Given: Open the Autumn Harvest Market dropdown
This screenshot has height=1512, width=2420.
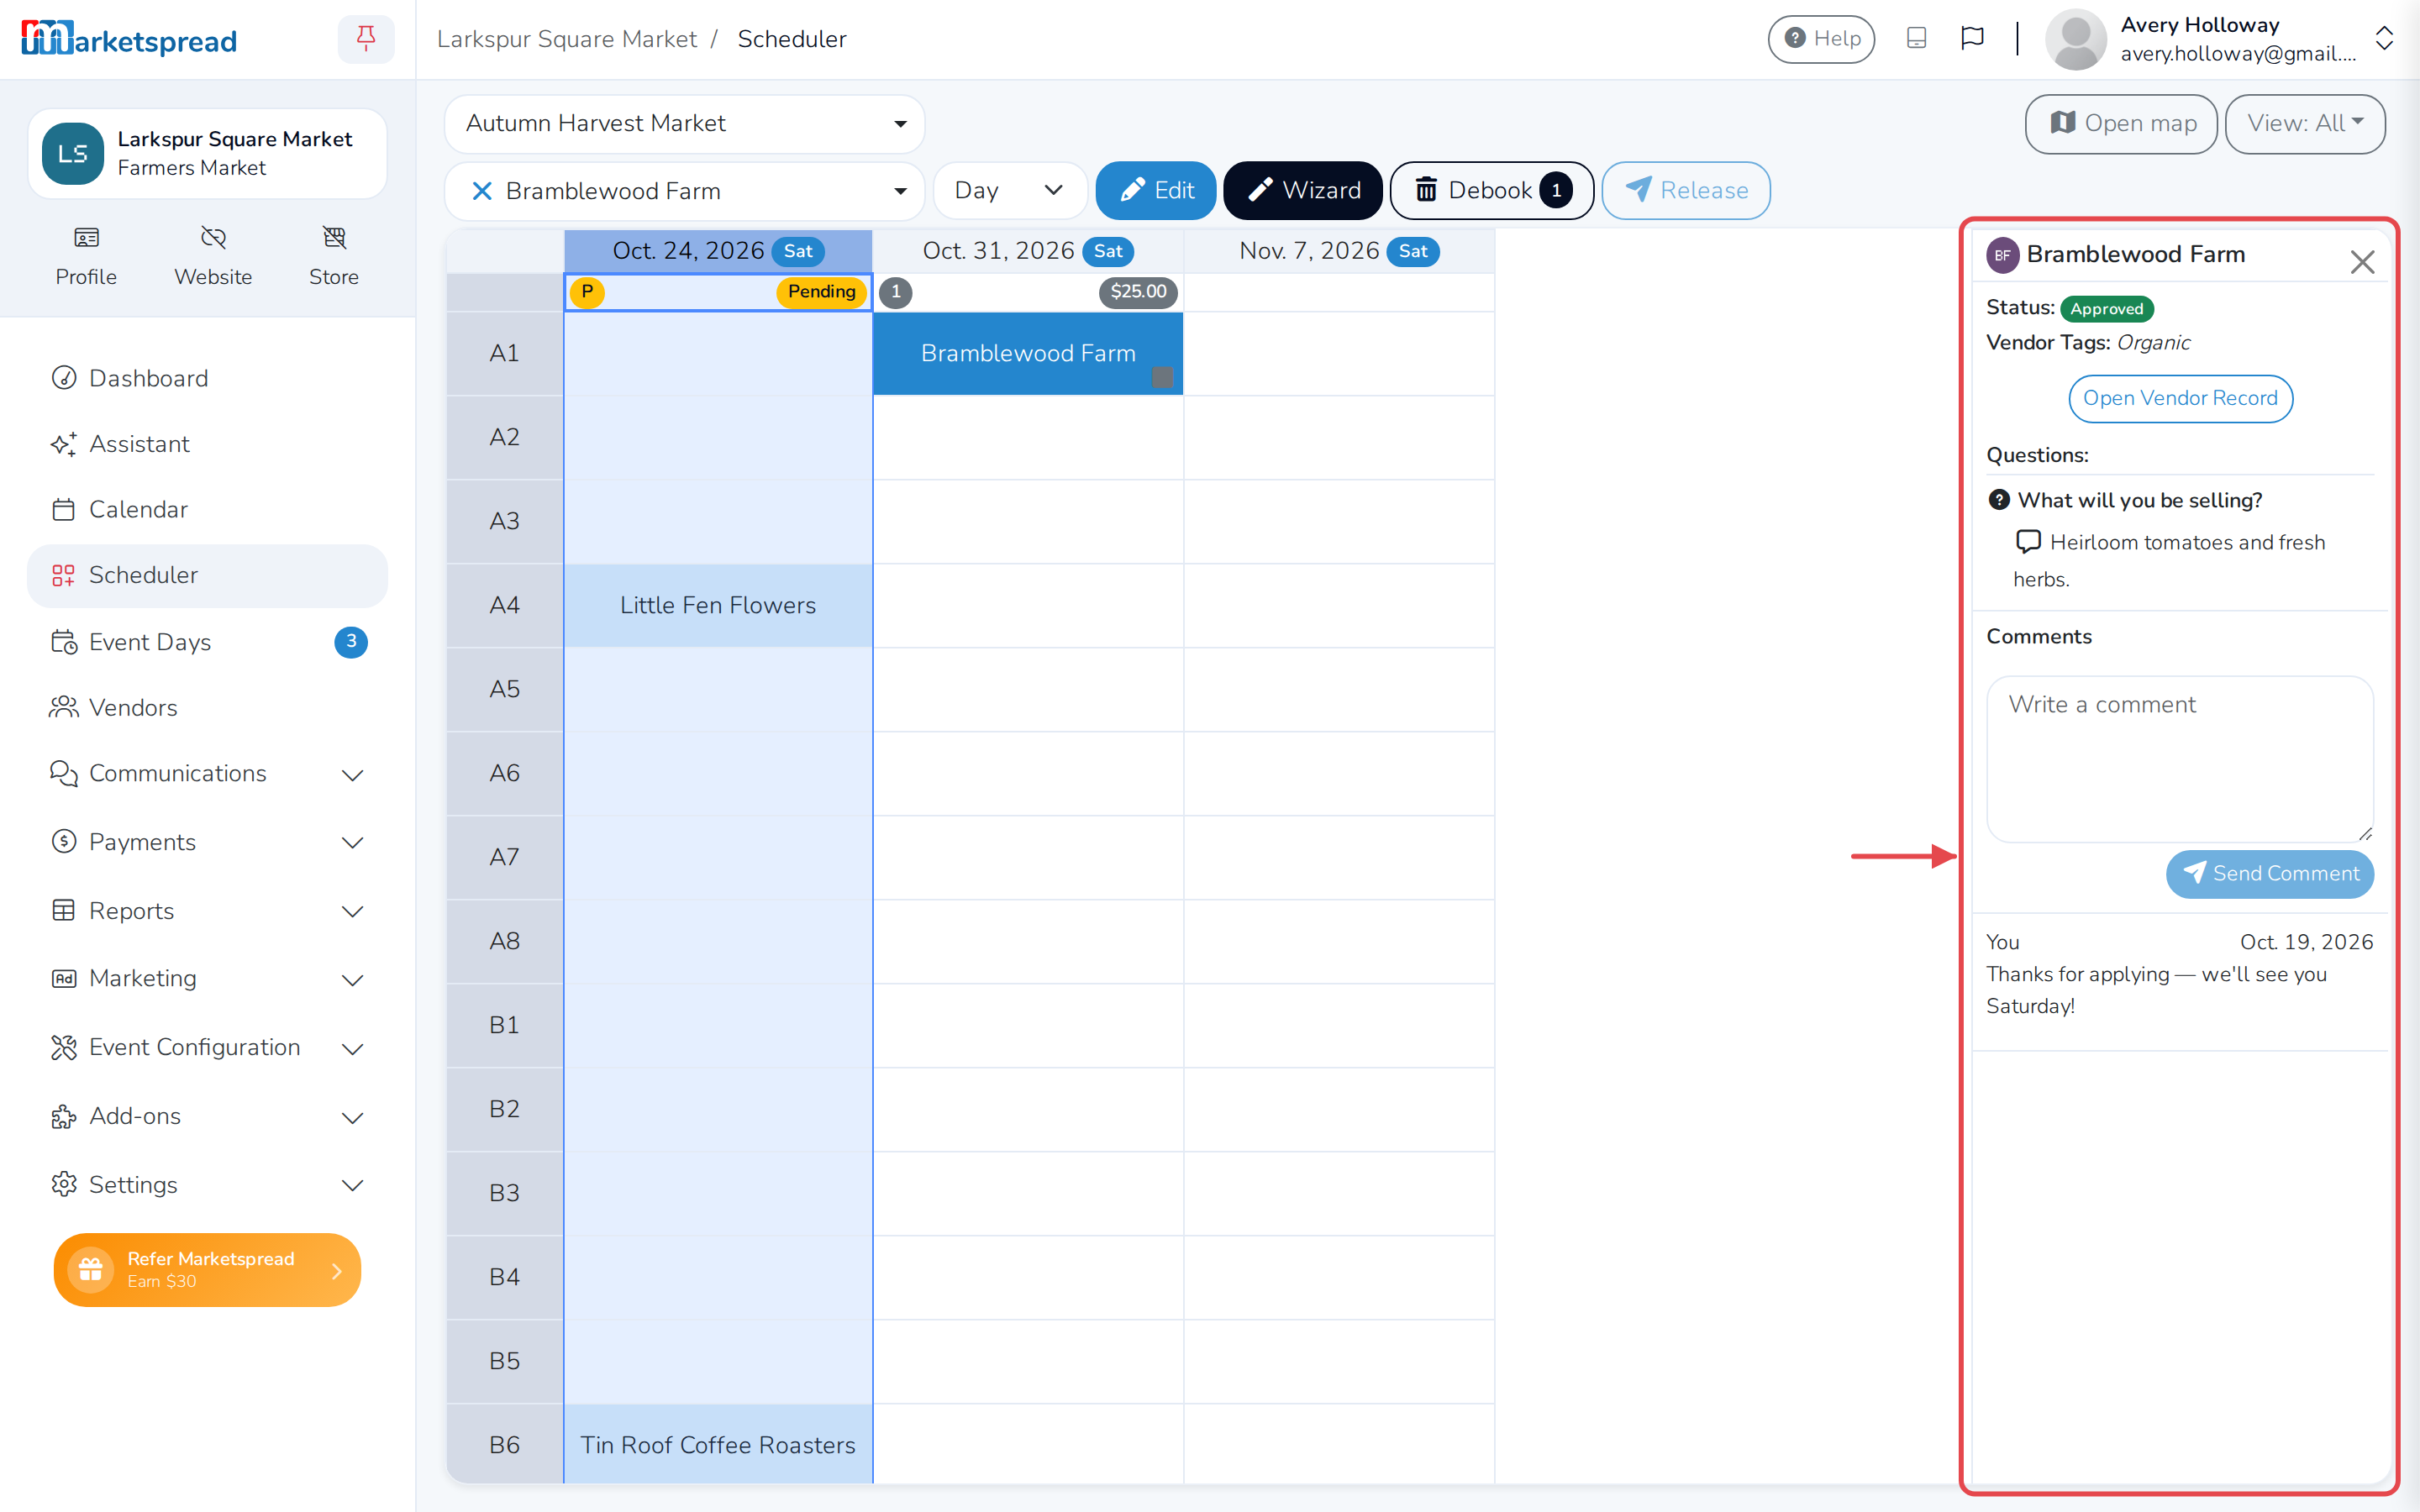Looking at the screenshot, I should (x=685, y=124).
